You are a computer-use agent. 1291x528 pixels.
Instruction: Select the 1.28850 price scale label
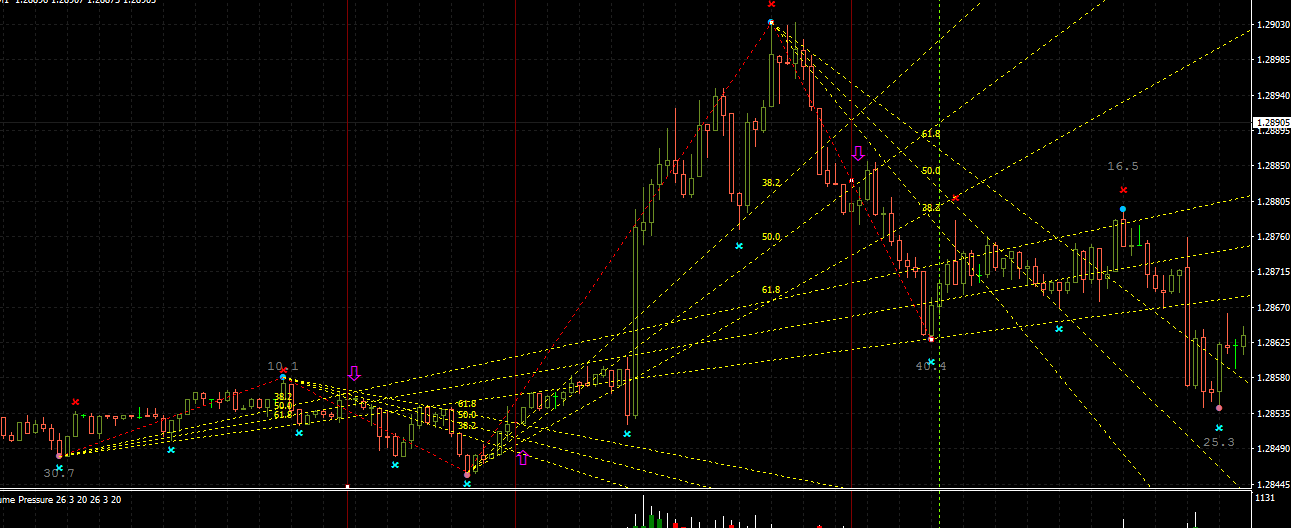[1271, 166]
